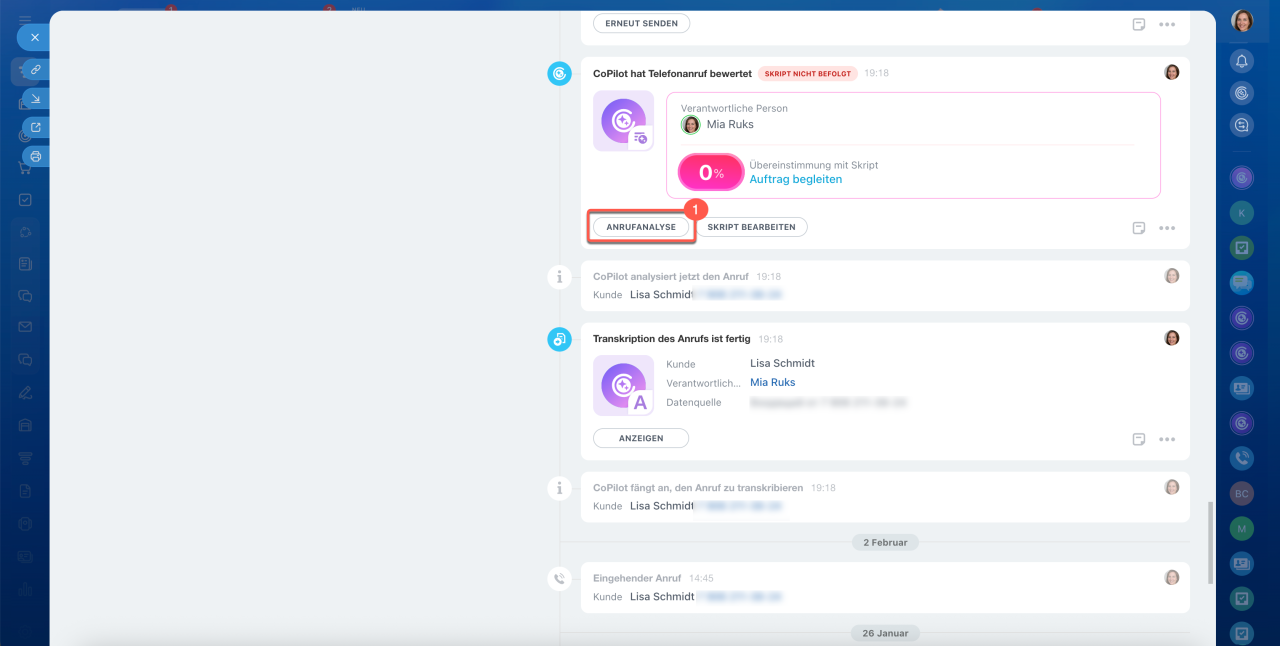Click the SKRIPT BEARBEITEN button
The width and height of the screenshot is (1280, 646).
(751, 227)
